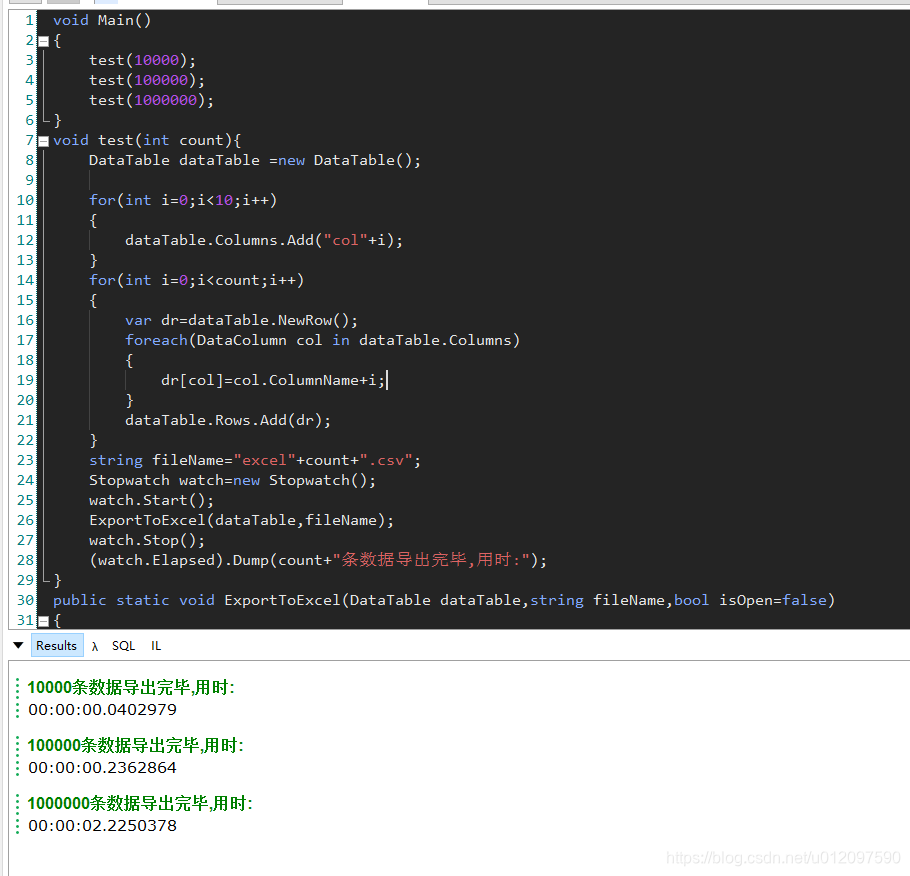
Task: Select the 100000条数据导出完毕 result heading
Action: coord(135,745)
